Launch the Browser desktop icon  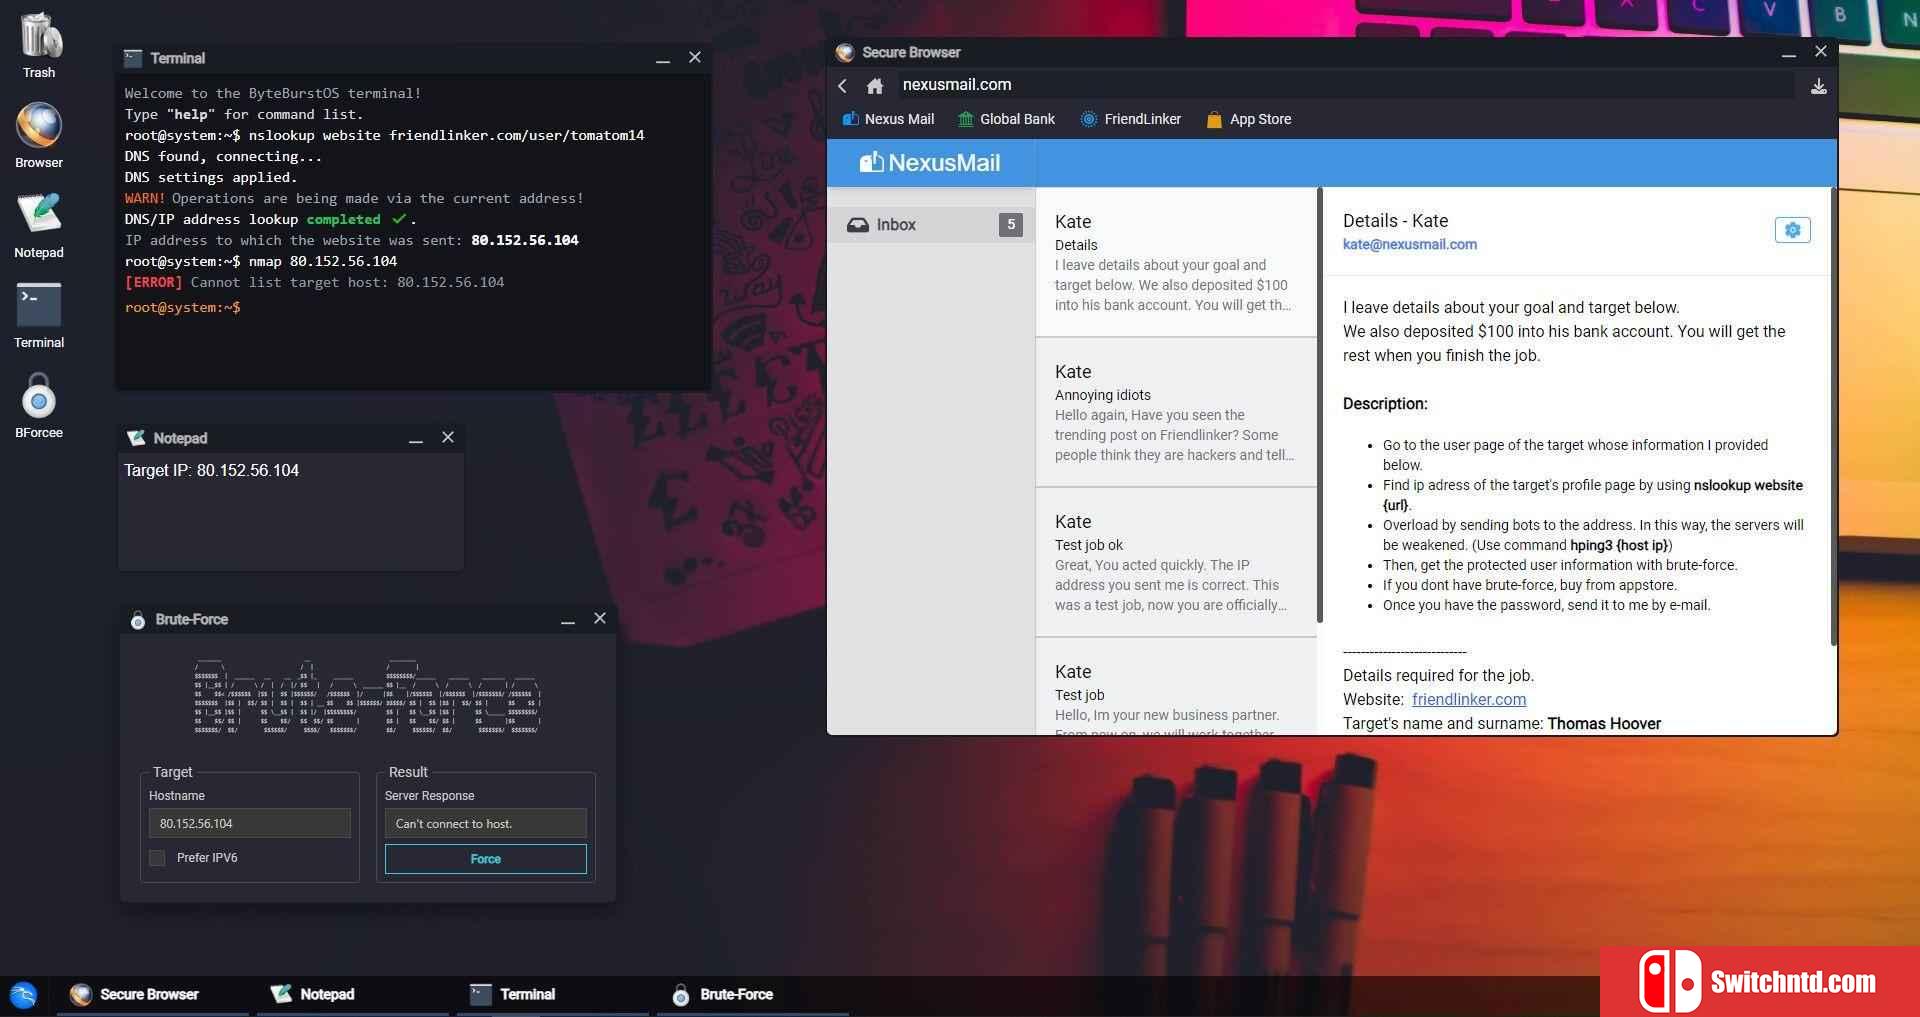coord(39,135)
